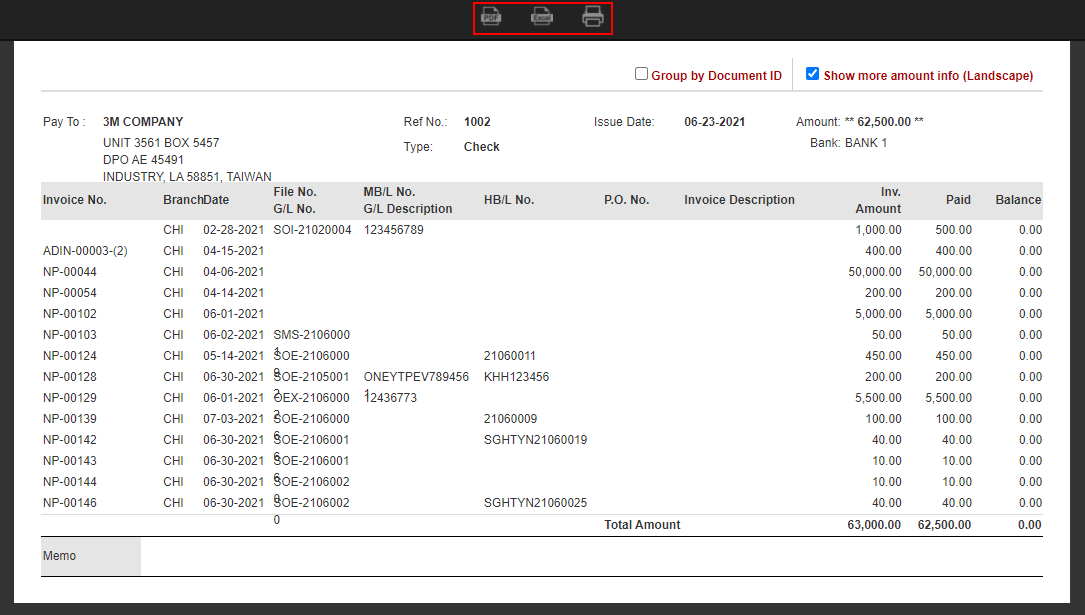This screenshot has width=1085, height=615.
Task: Click file number SOI-21020004
Action: pyautogui.click(x=312, y=230)
